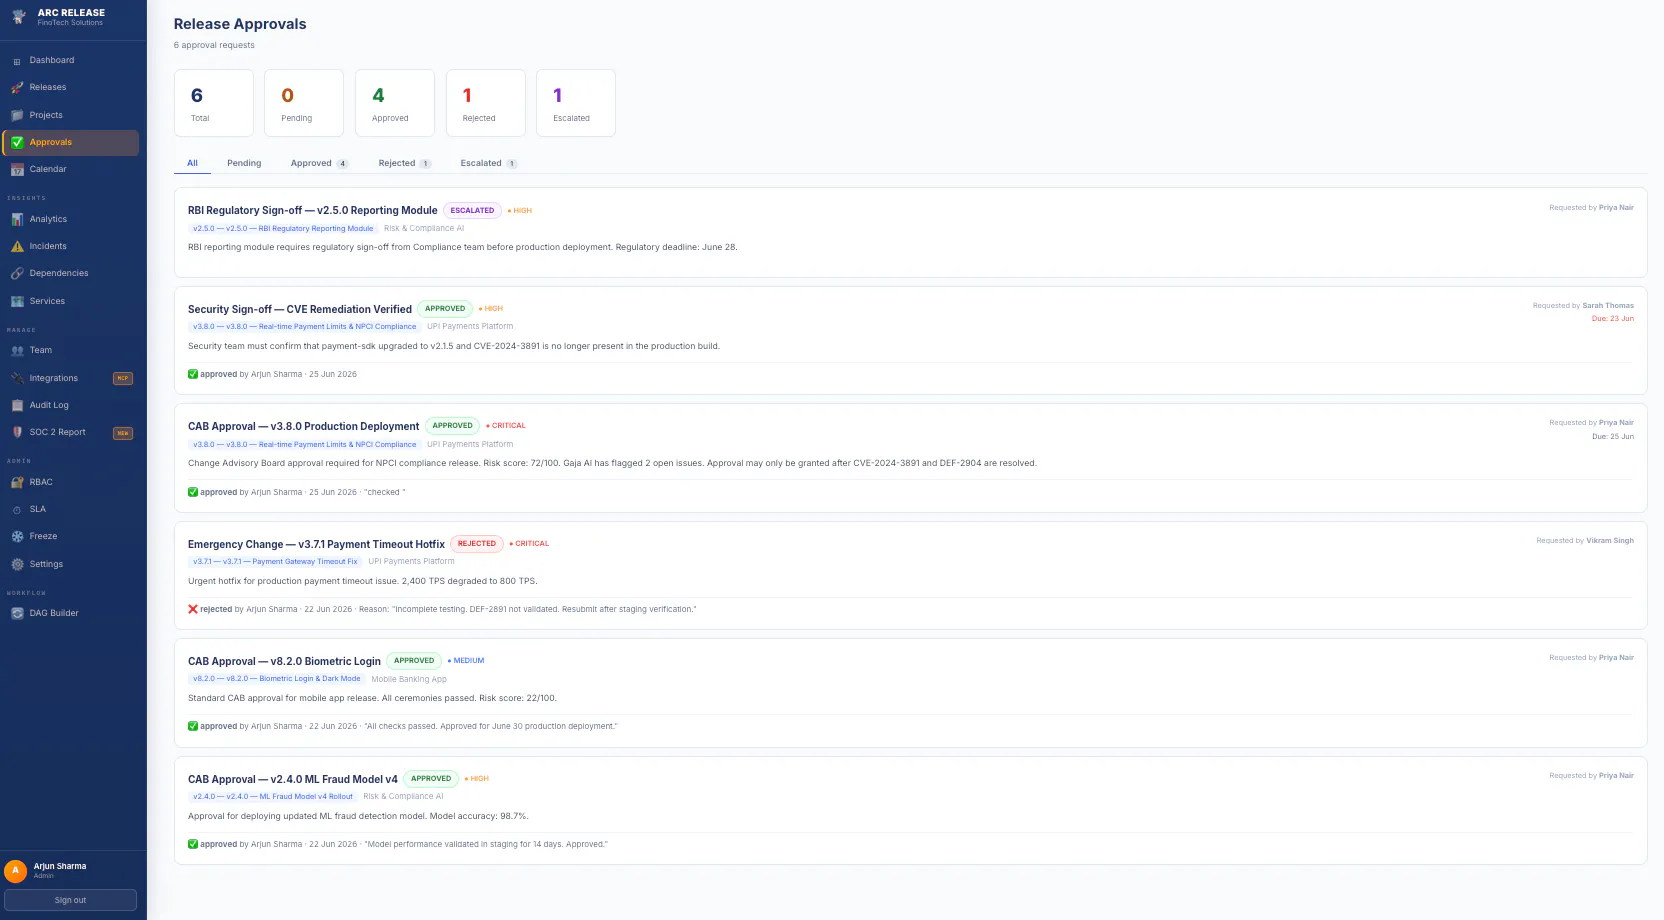Click the Total approvals stat card
Screen dimensions: 1664x920
point(214,103)
